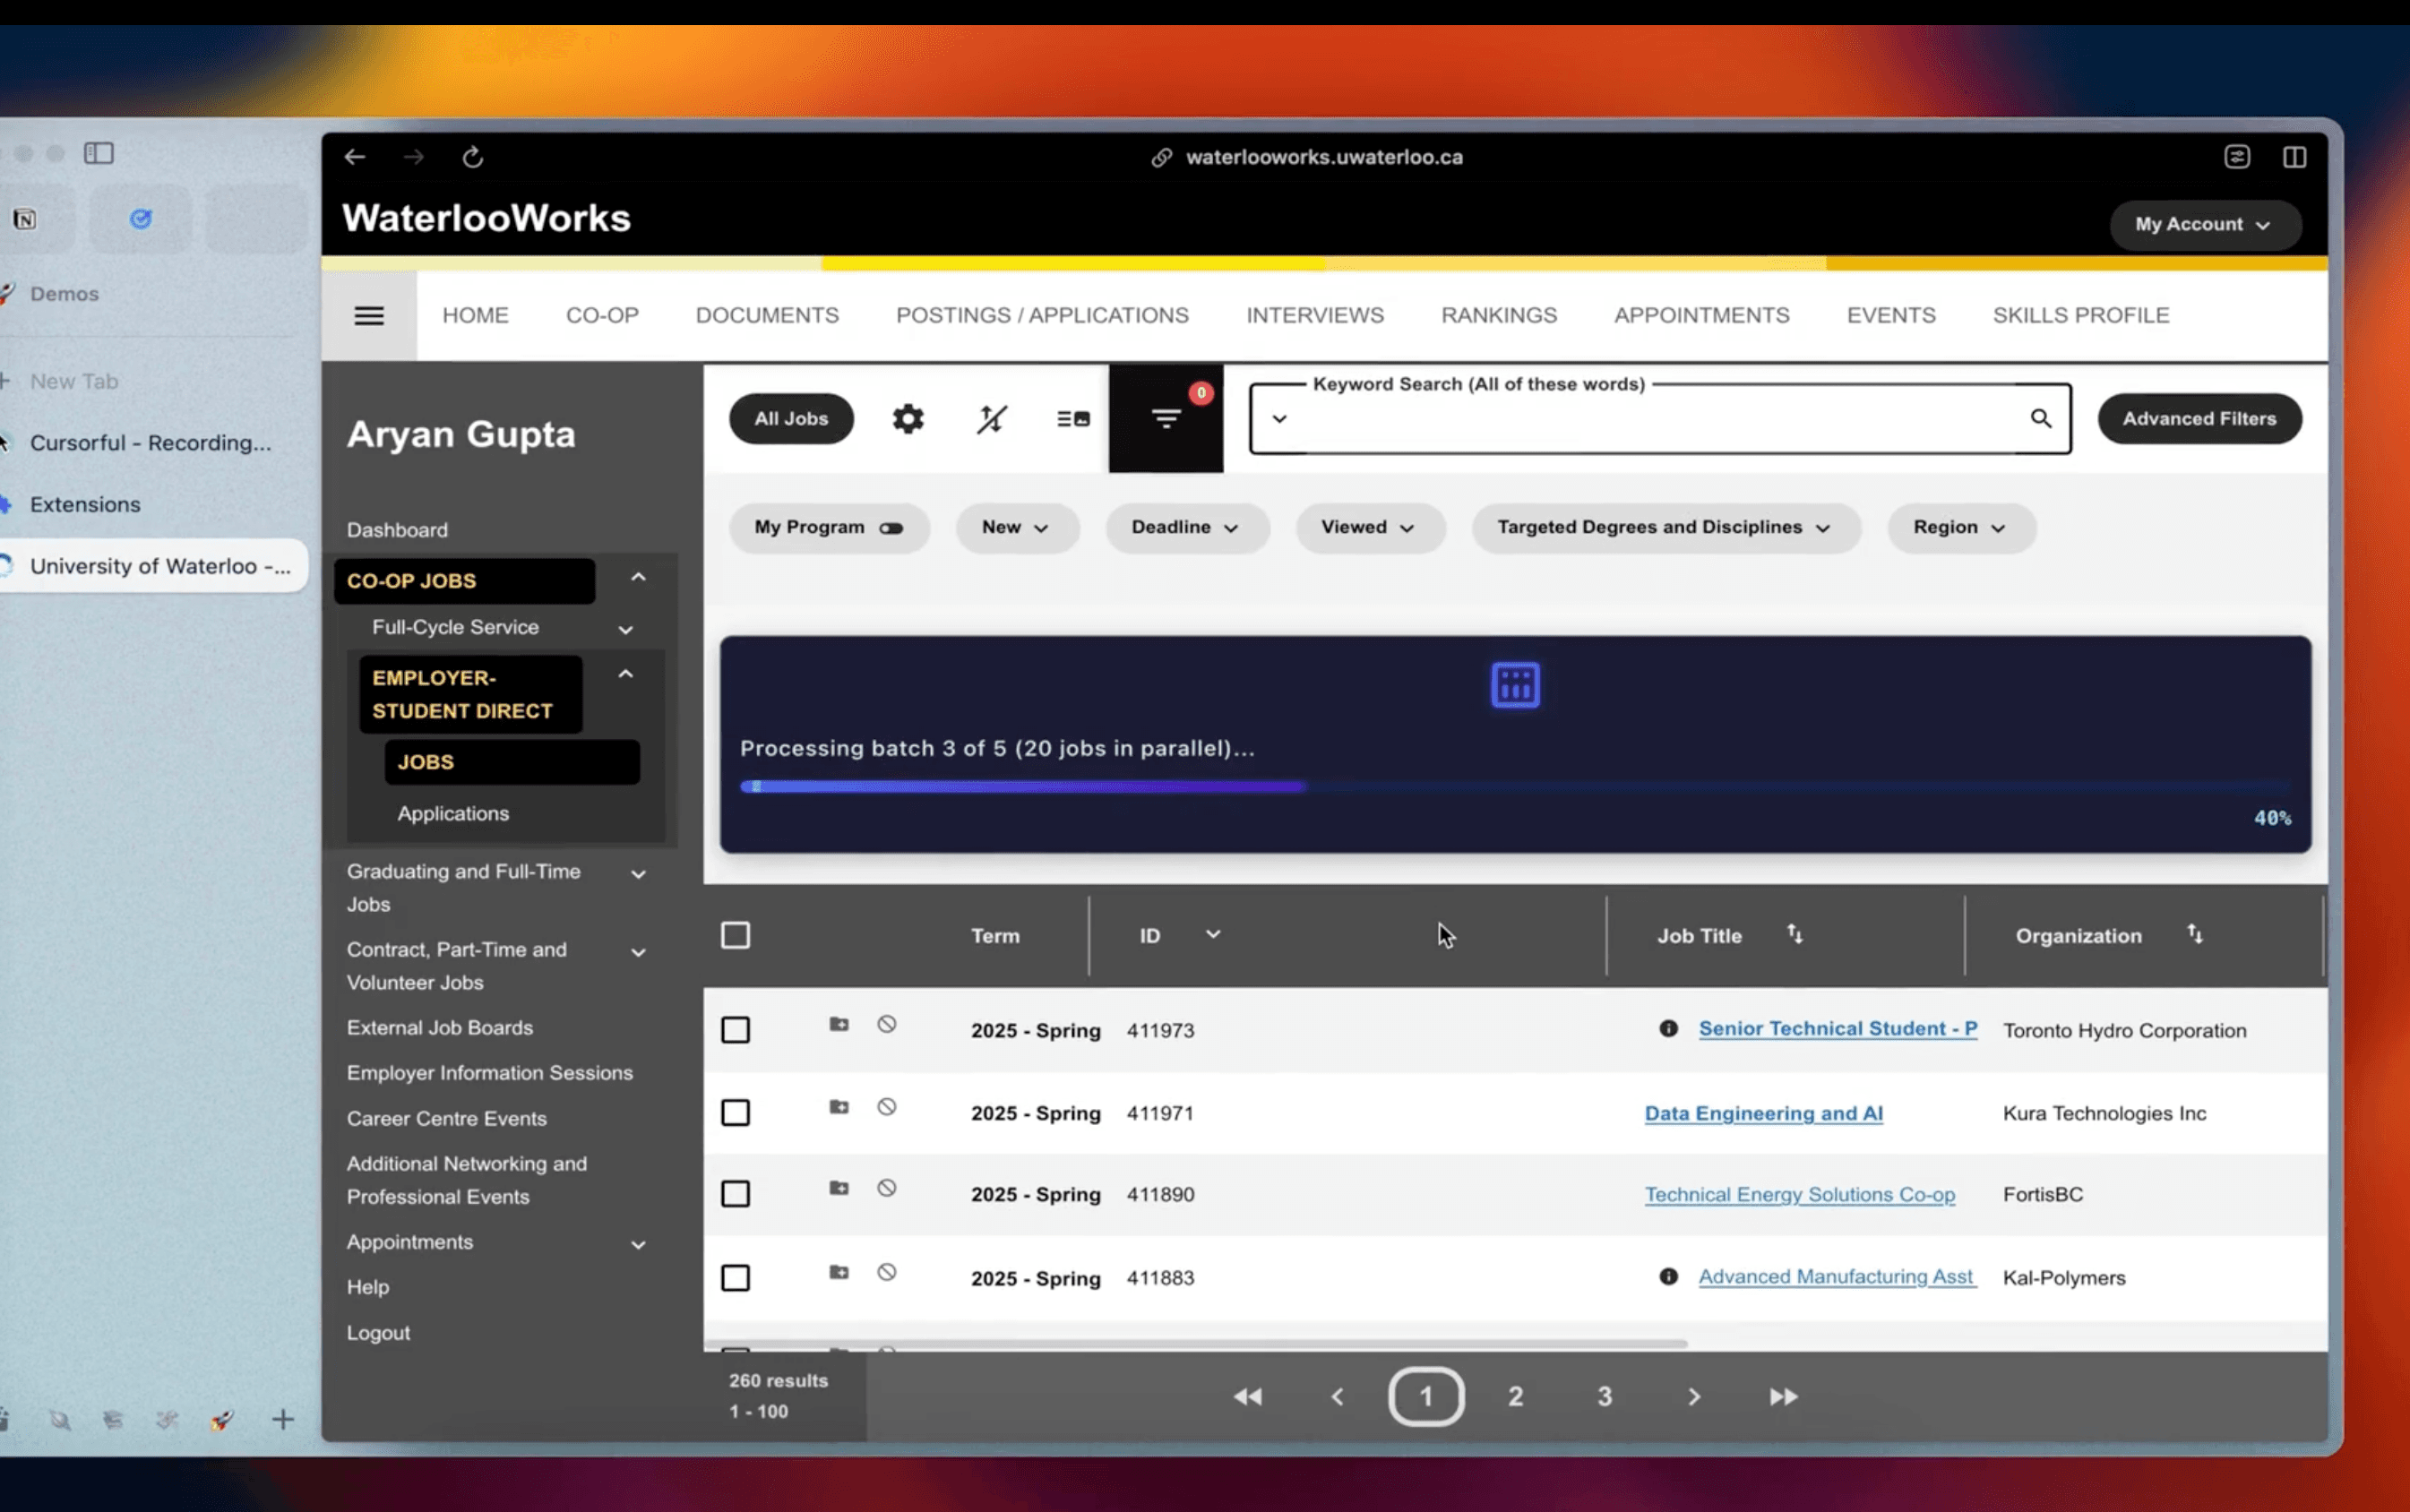This screenshot has height=1512, width=2410.
Task: Jump to last results page
Action: (1783, 1397)
